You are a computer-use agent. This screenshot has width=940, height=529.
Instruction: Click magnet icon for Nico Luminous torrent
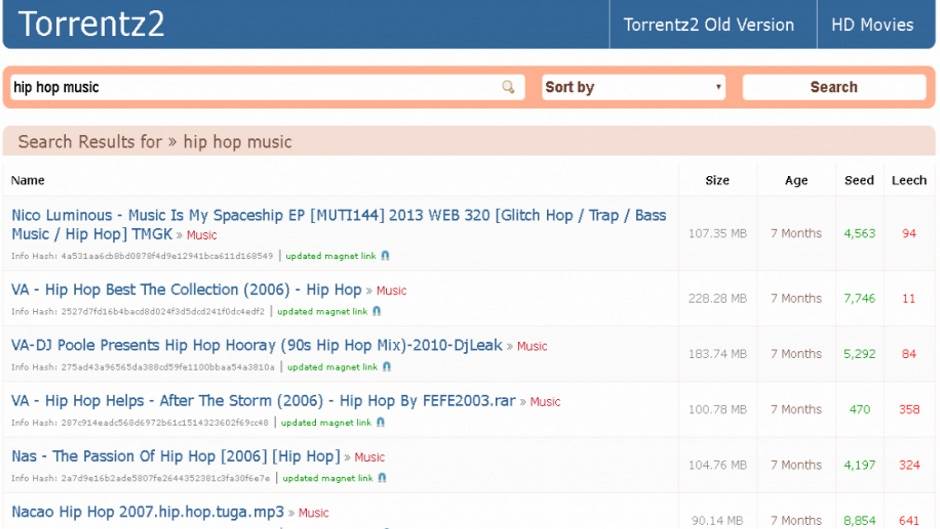pos(385,256)
